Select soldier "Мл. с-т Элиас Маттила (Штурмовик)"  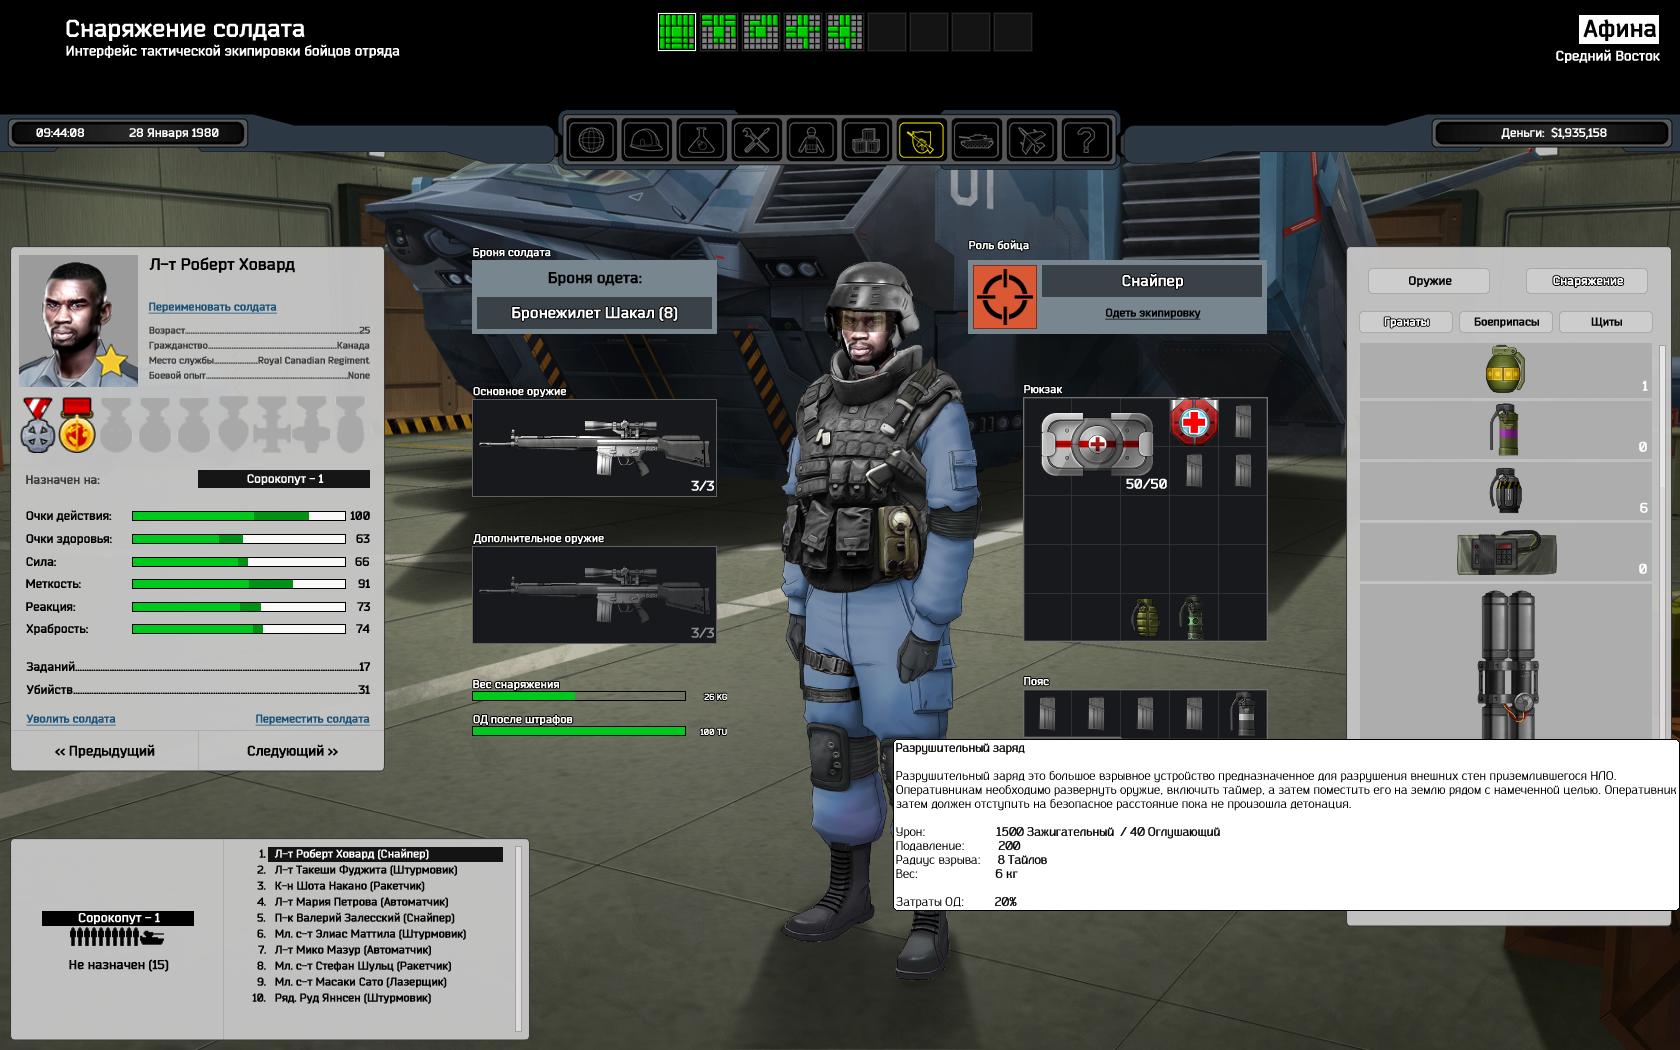370,934
